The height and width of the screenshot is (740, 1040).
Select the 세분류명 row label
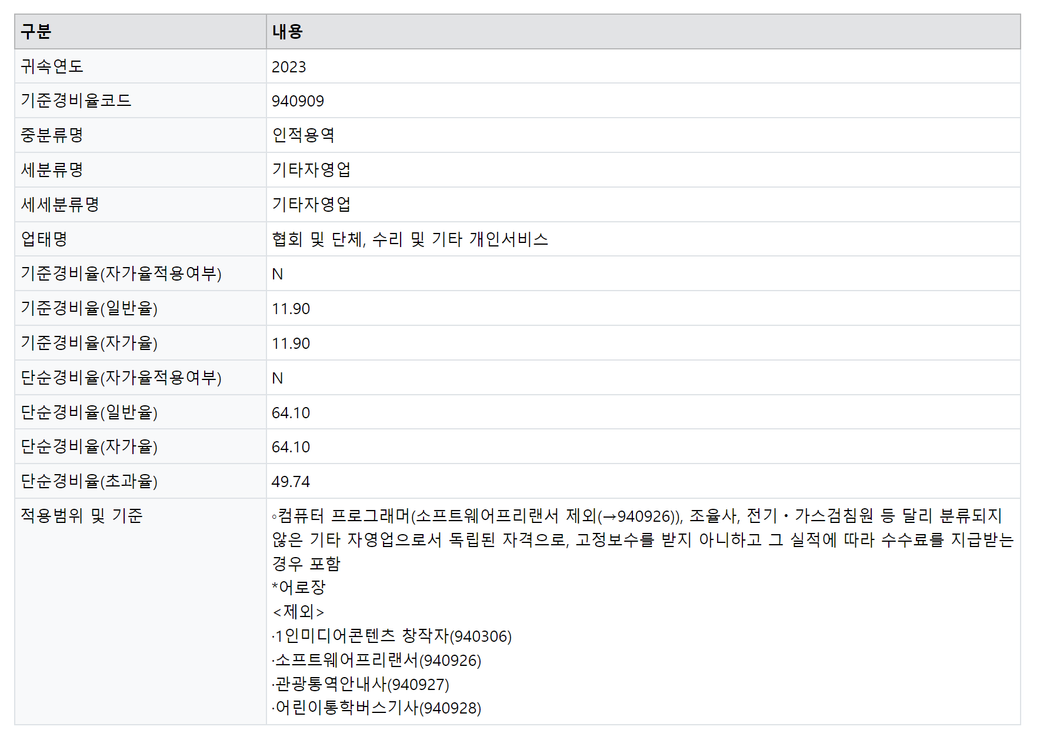(x=52, y=170)
